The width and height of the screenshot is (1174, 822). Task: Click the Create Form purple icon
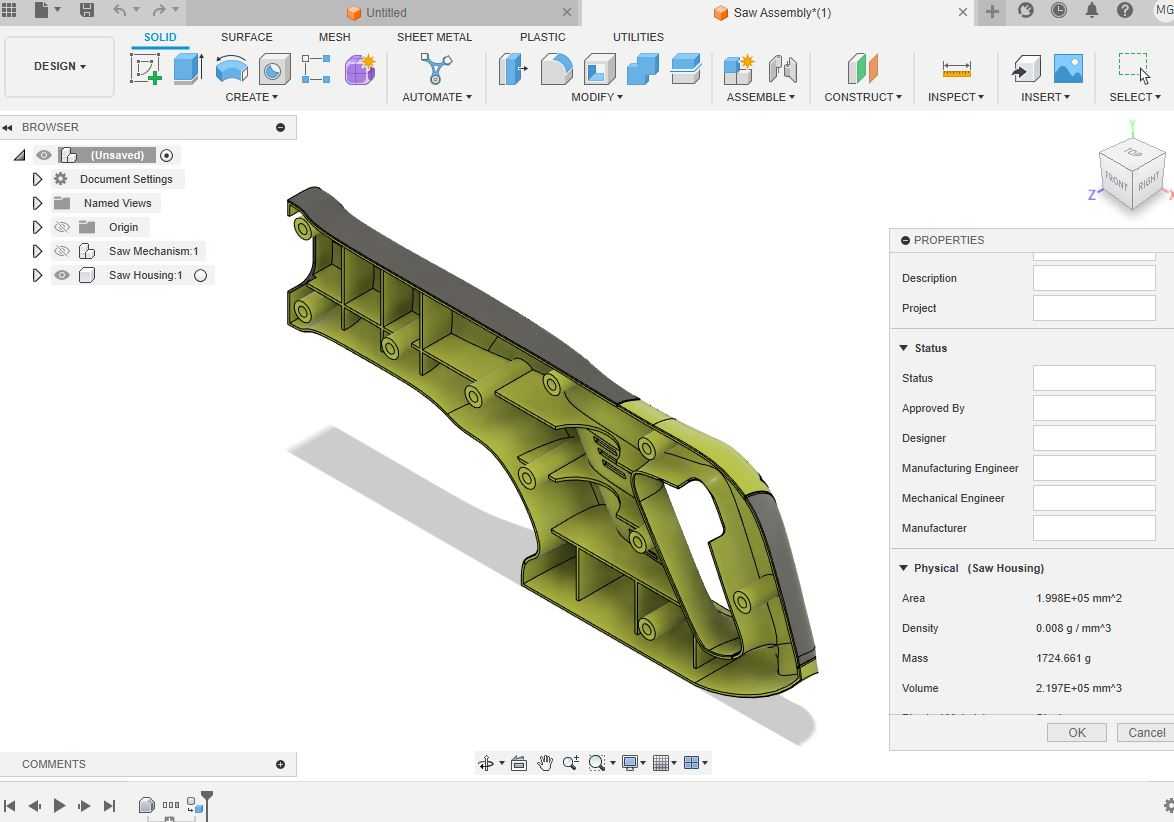pyautogui.click(x=360, y=69)
